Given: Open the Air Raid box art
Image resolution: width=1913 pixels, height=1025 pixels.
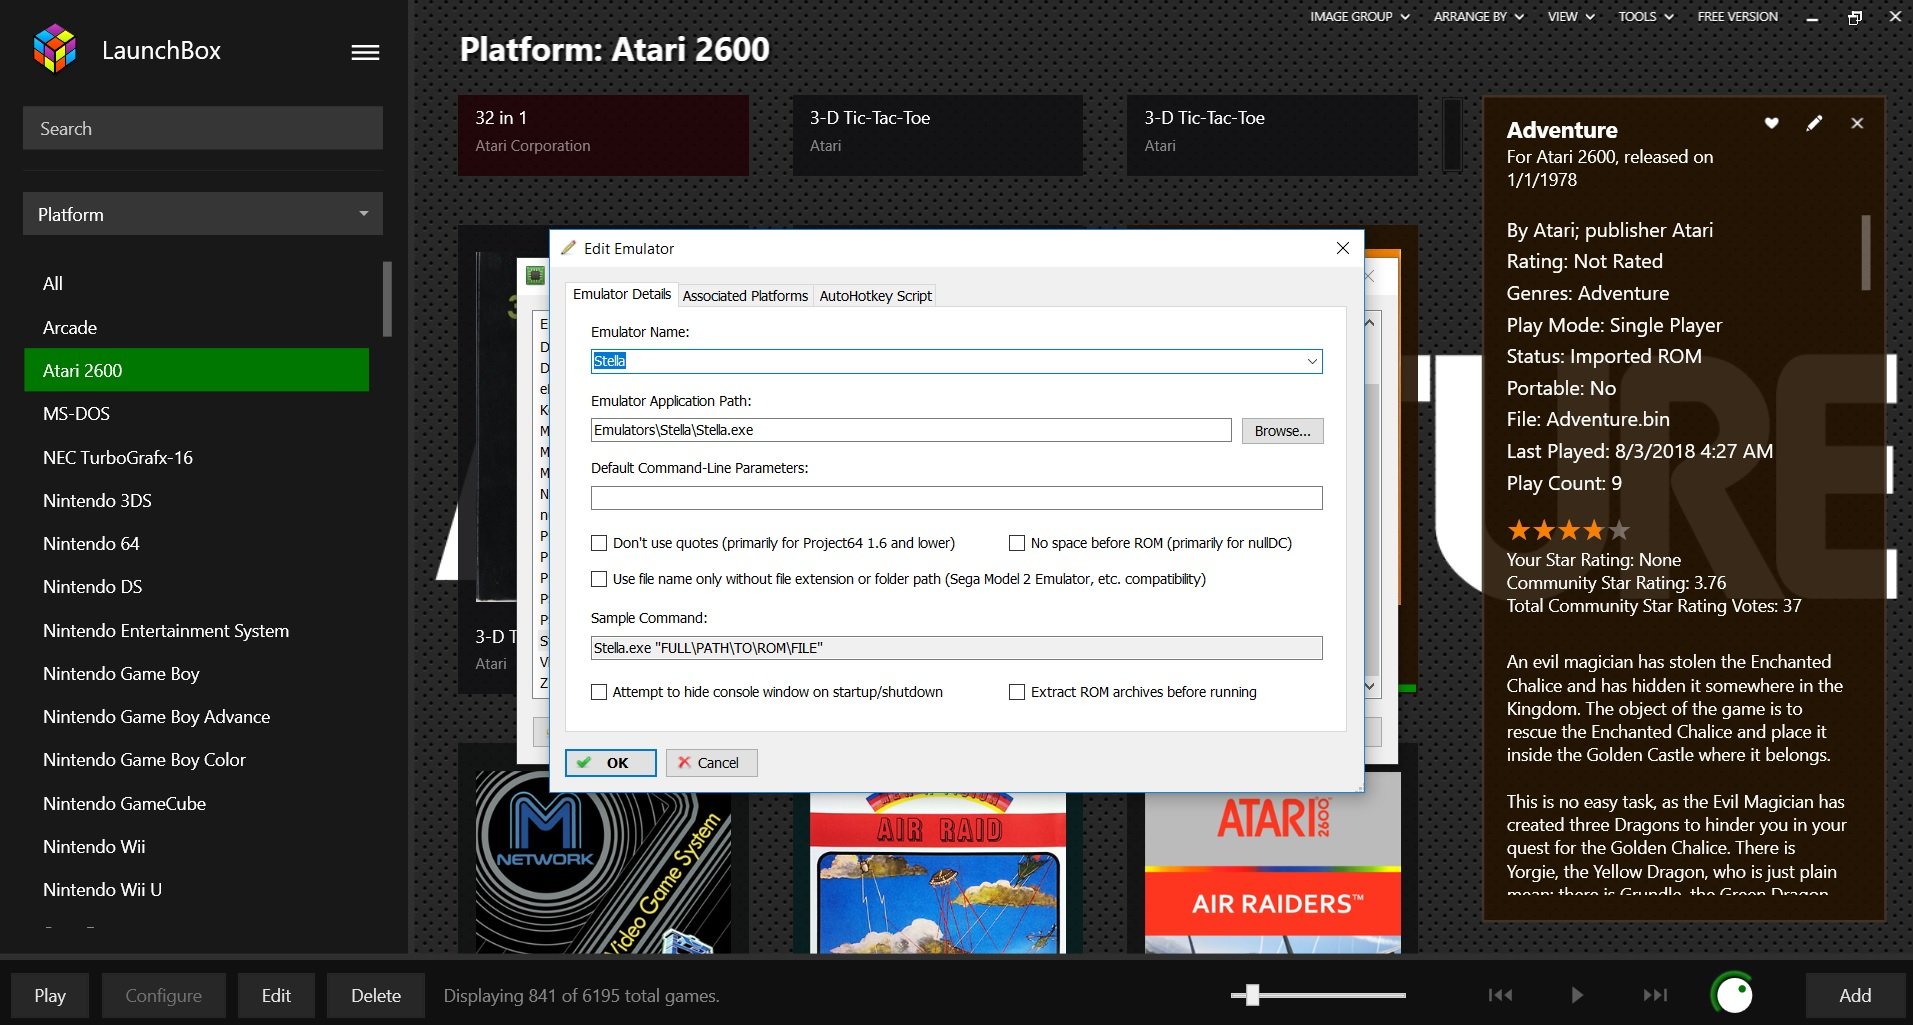Looking at the screenshot, I should click(938, 873).
